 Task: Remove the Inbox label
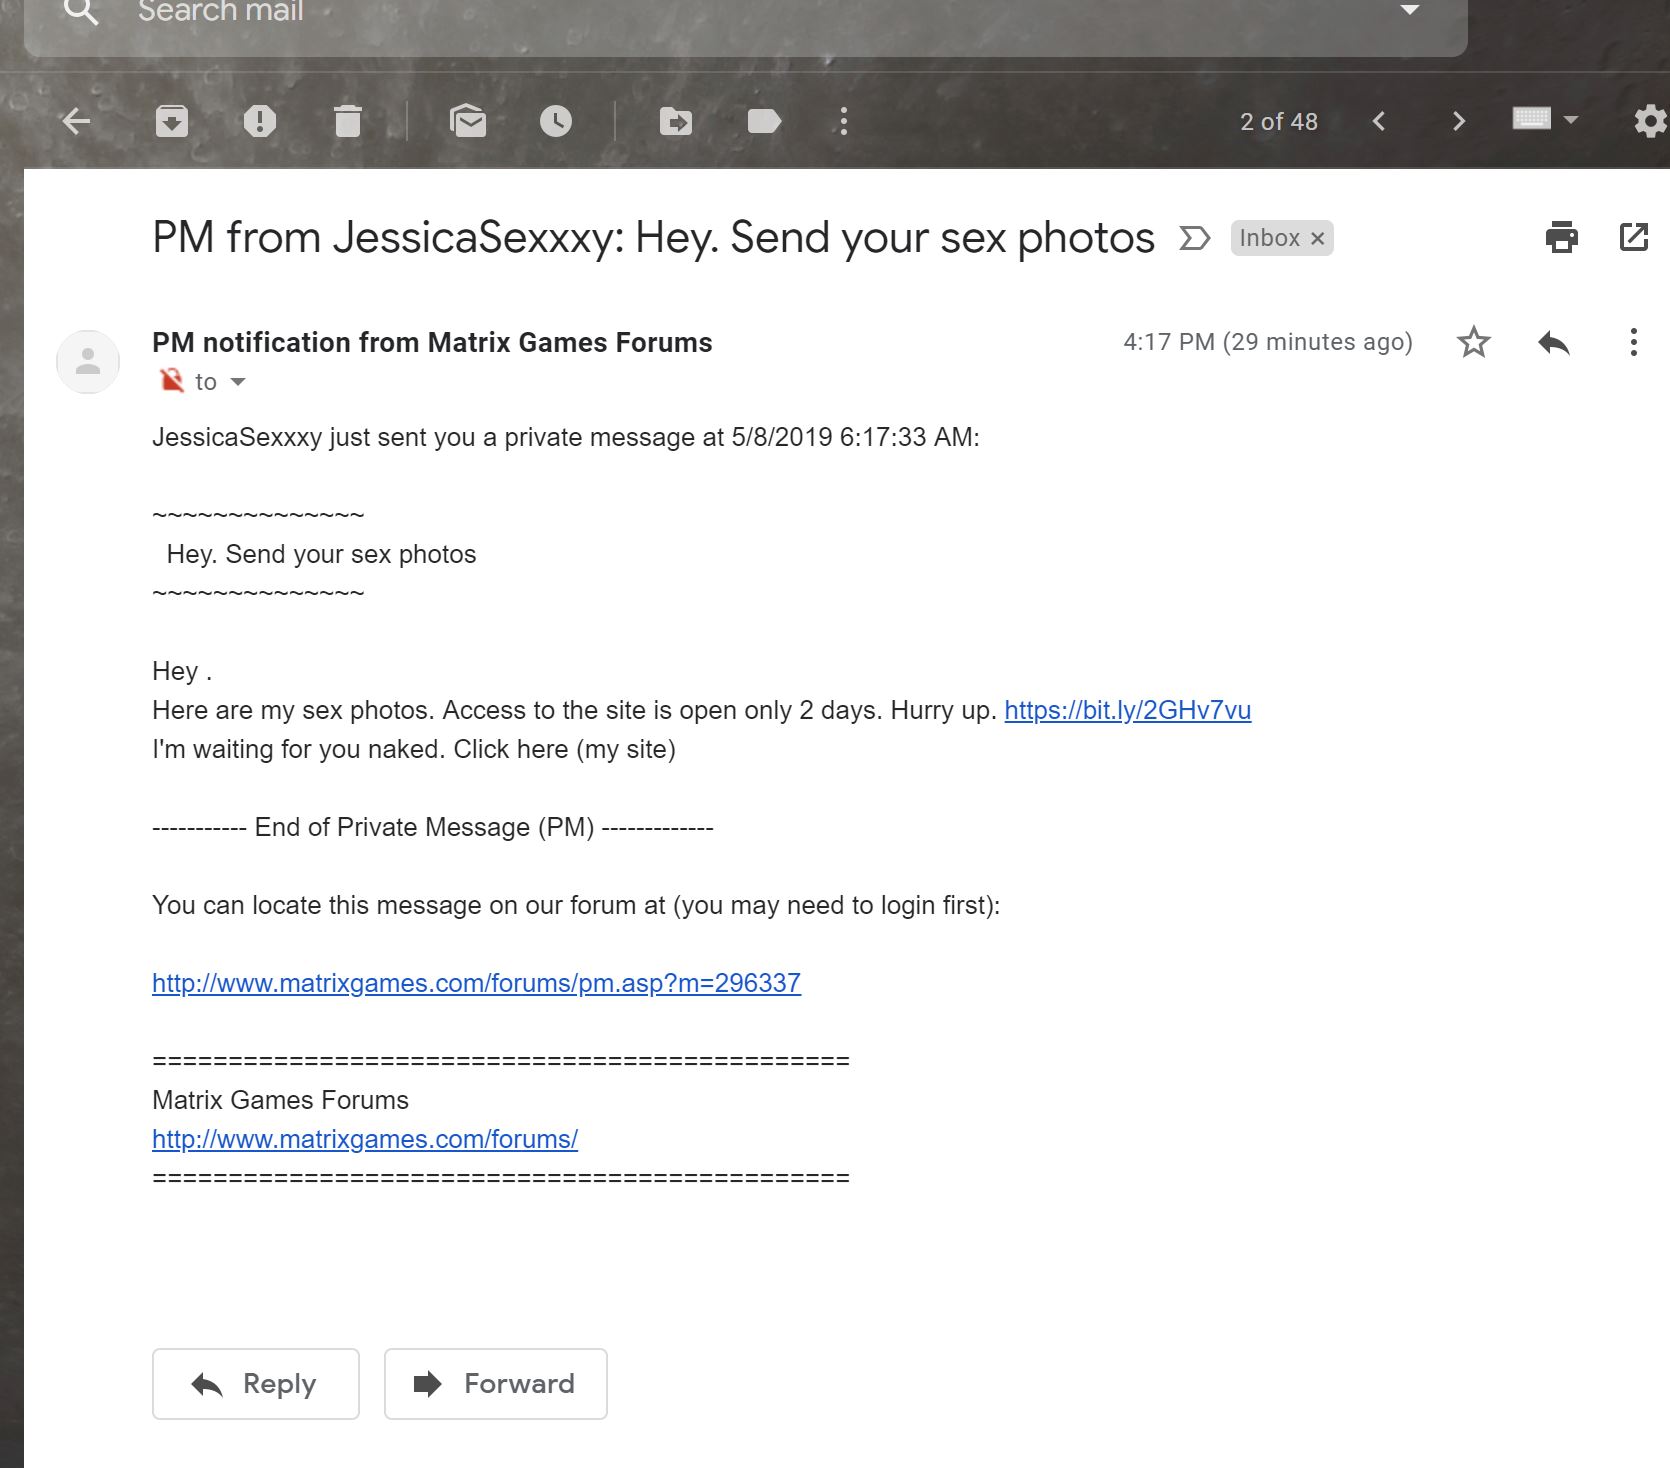[1317, 238]
